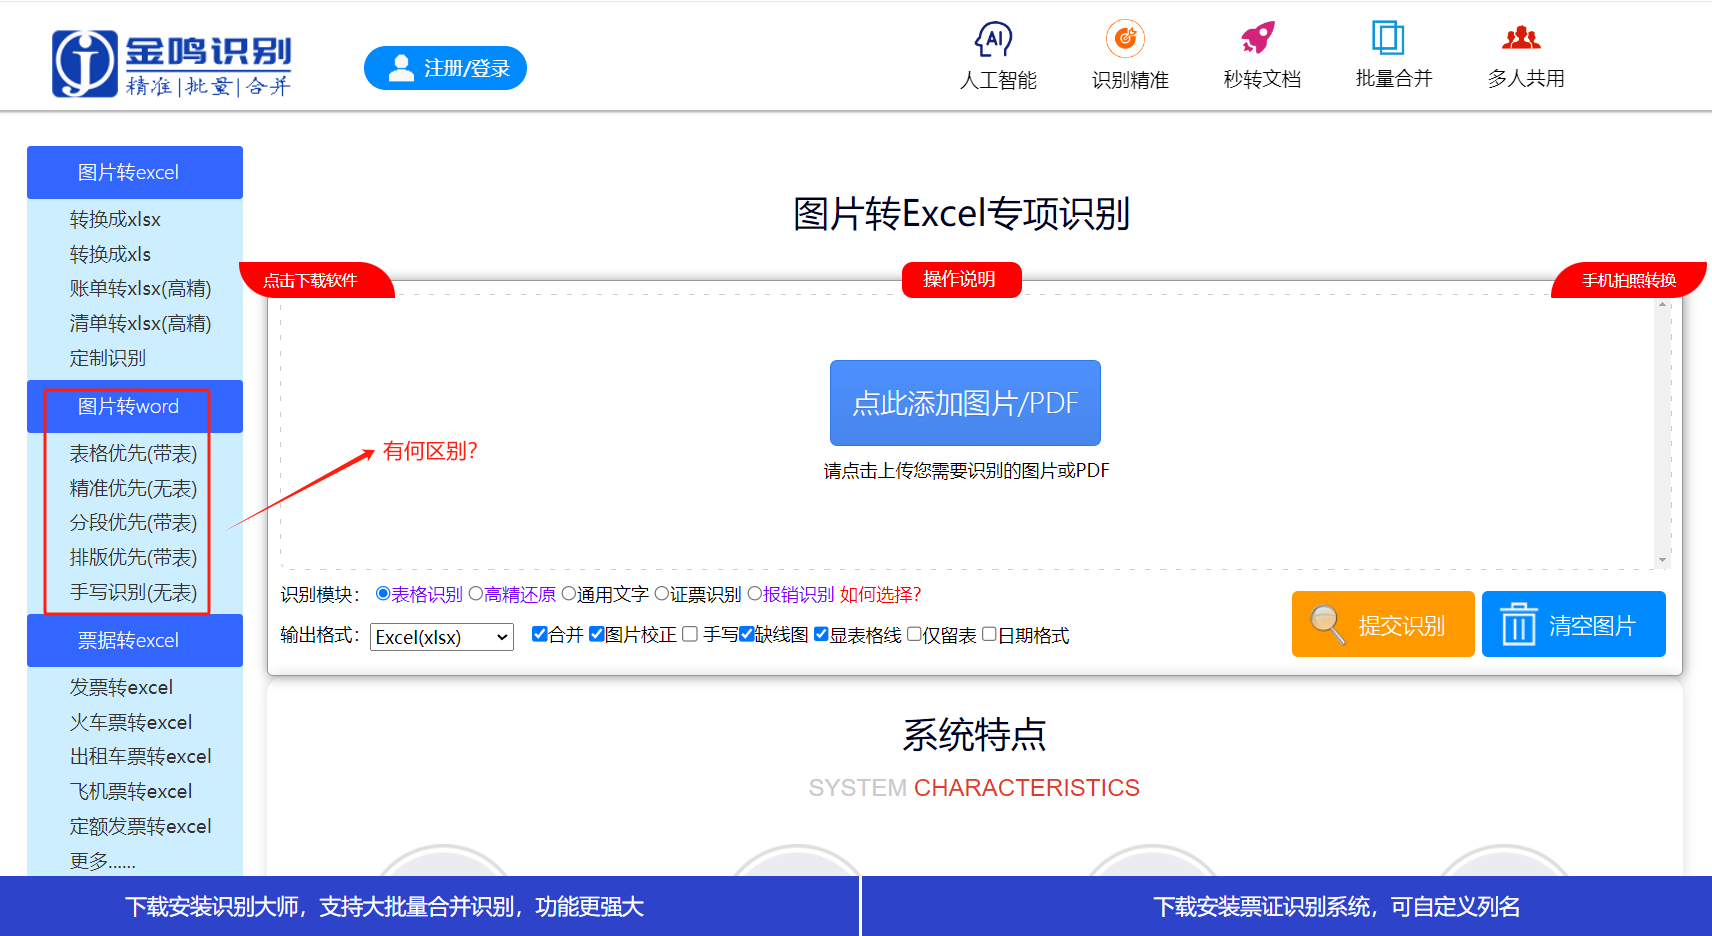Click the 秒转文档 rocket icon

pyautogui.click(x=1258, y=38)
